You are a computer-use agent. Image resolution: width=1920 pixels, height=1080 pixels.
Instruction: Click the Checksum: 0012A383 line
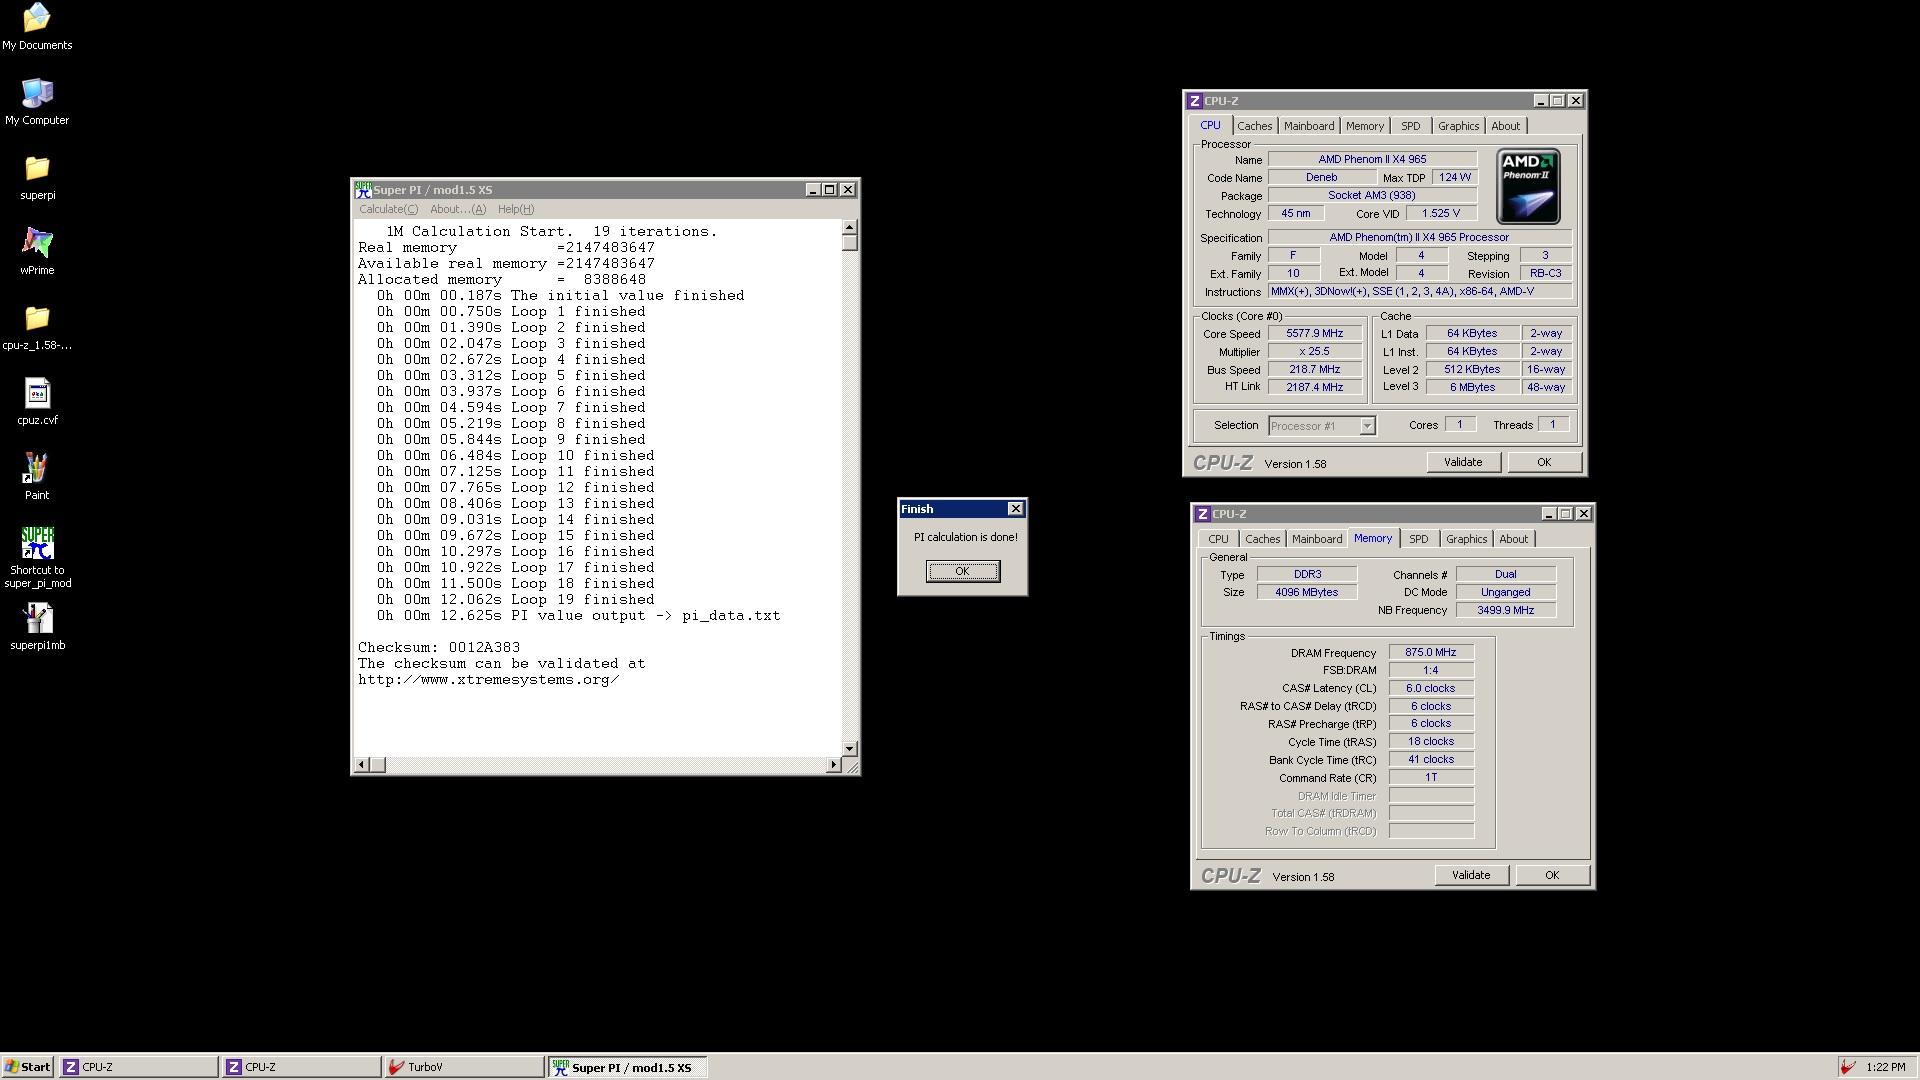[439, 648]
